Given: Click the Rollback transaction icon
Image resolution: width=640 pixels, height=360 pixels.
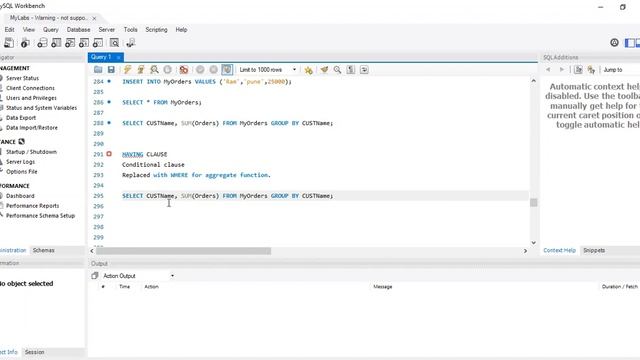Looking at the screenshot, I should point(213,70).
